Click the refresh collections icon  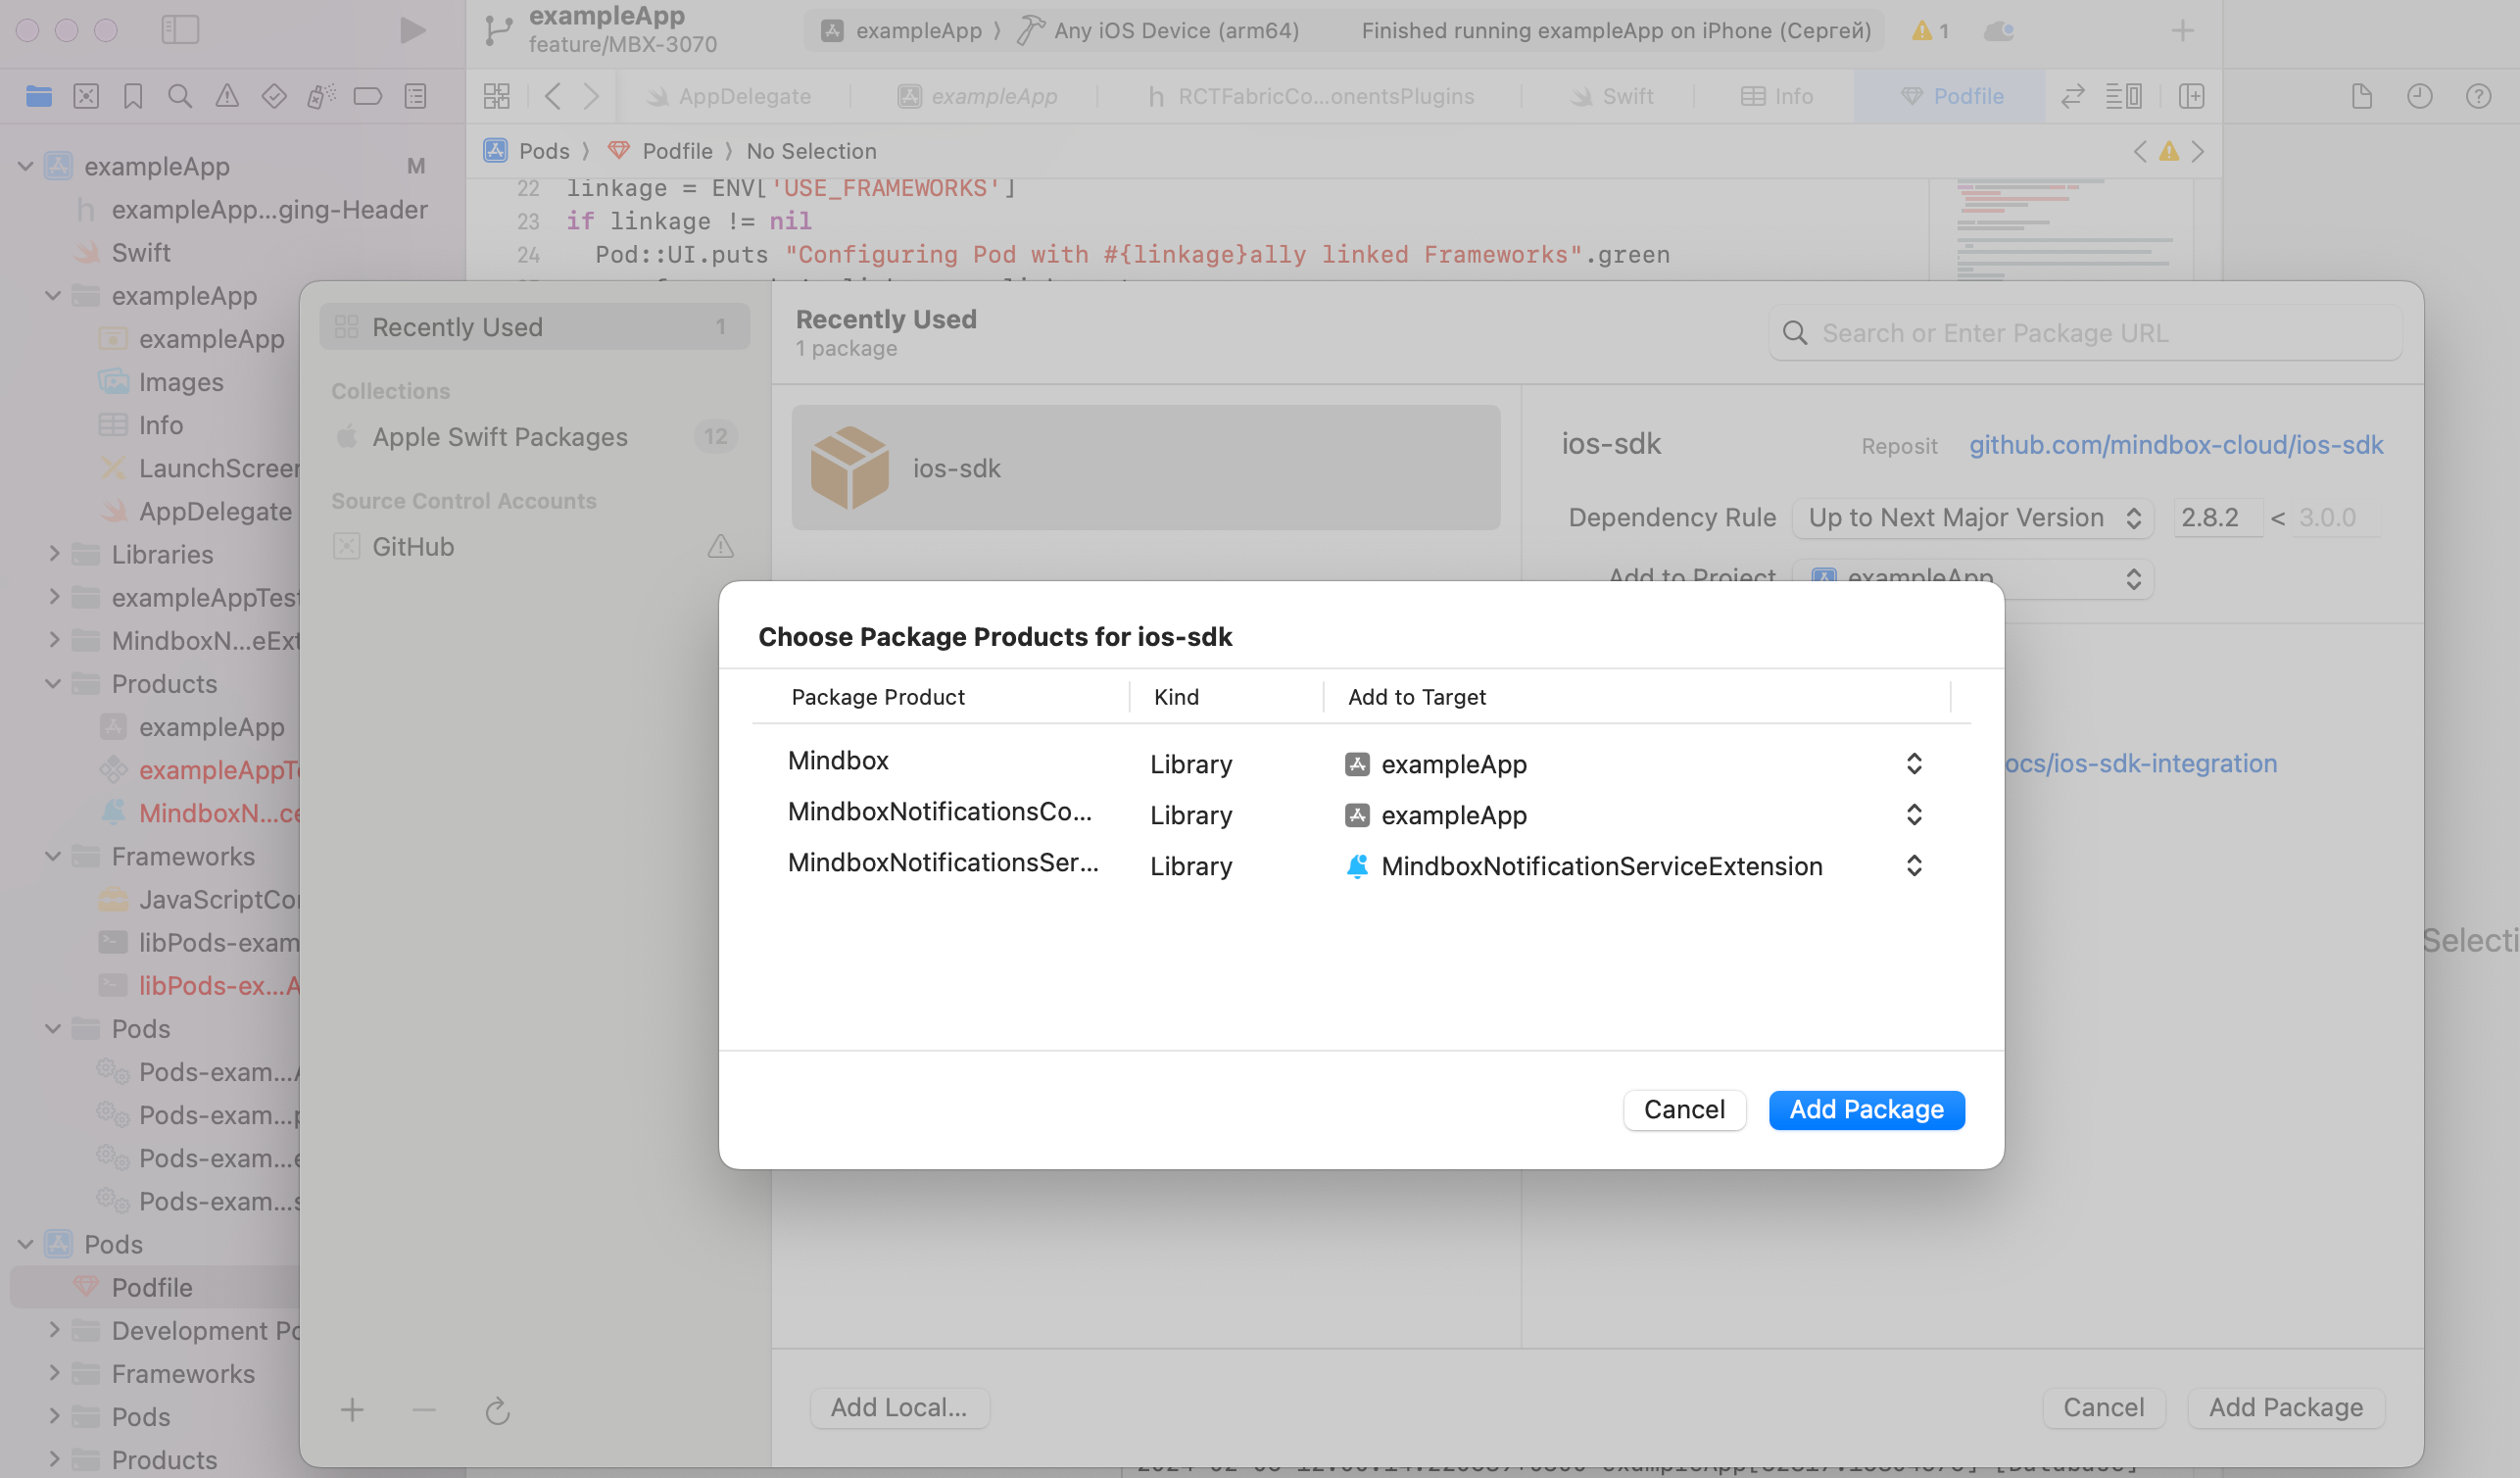click(498, 1411)
